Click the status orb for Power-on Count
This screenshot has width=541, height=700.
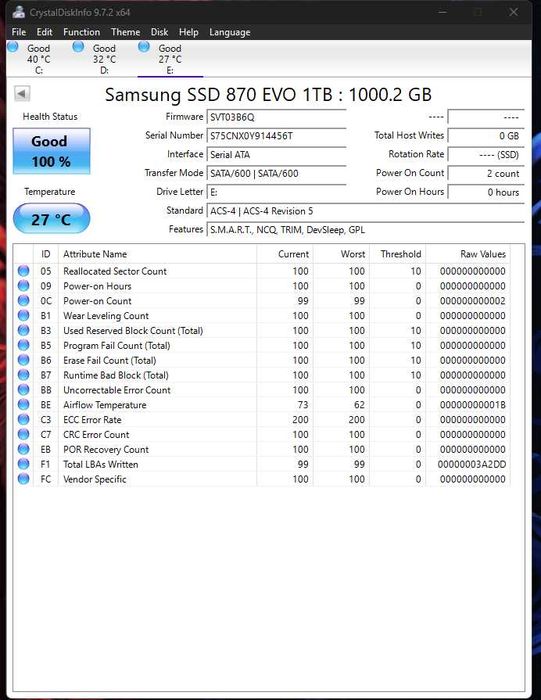[24, 300]
